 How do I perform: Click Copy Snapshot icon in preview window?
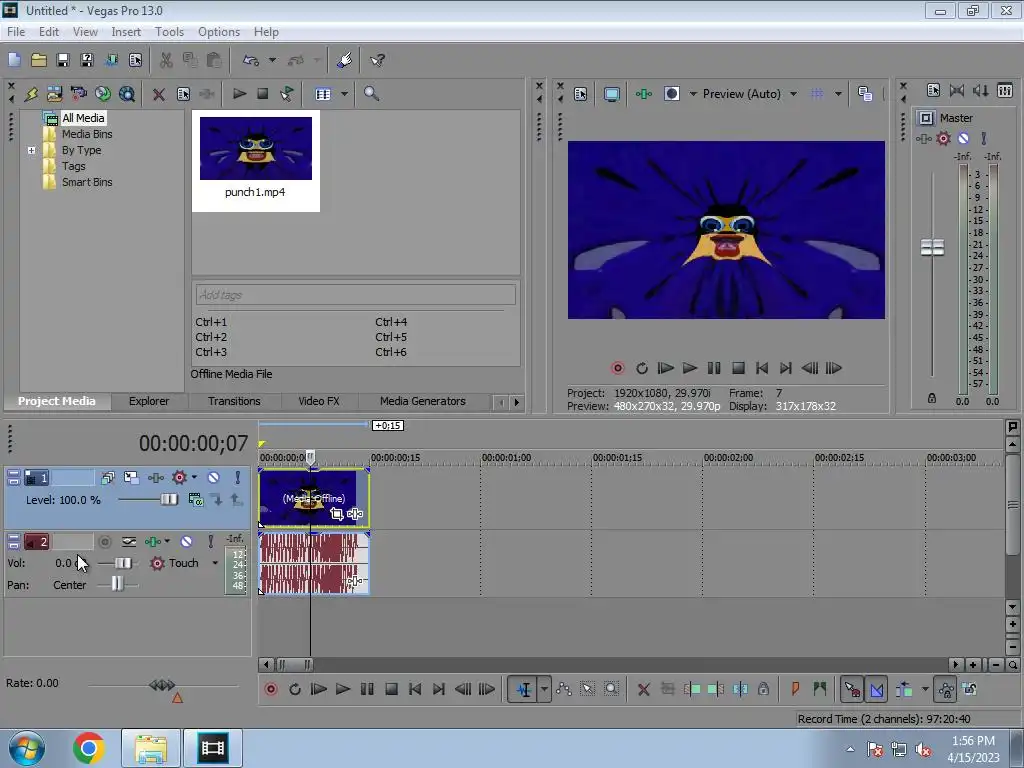click(x=865, y=94)
